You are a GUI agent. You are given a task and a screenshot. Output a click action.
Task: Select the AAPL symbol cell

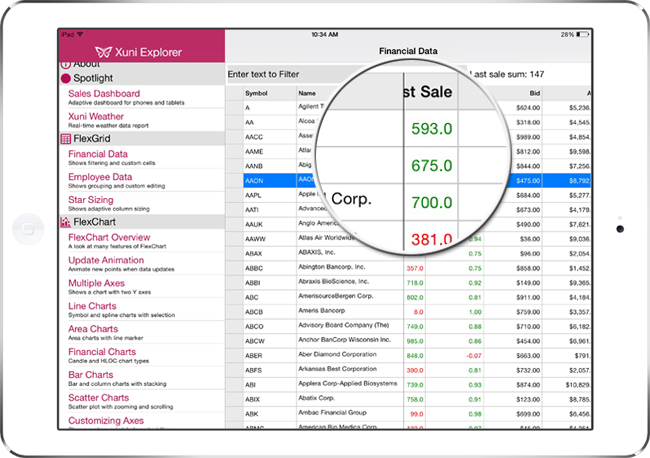270,195
